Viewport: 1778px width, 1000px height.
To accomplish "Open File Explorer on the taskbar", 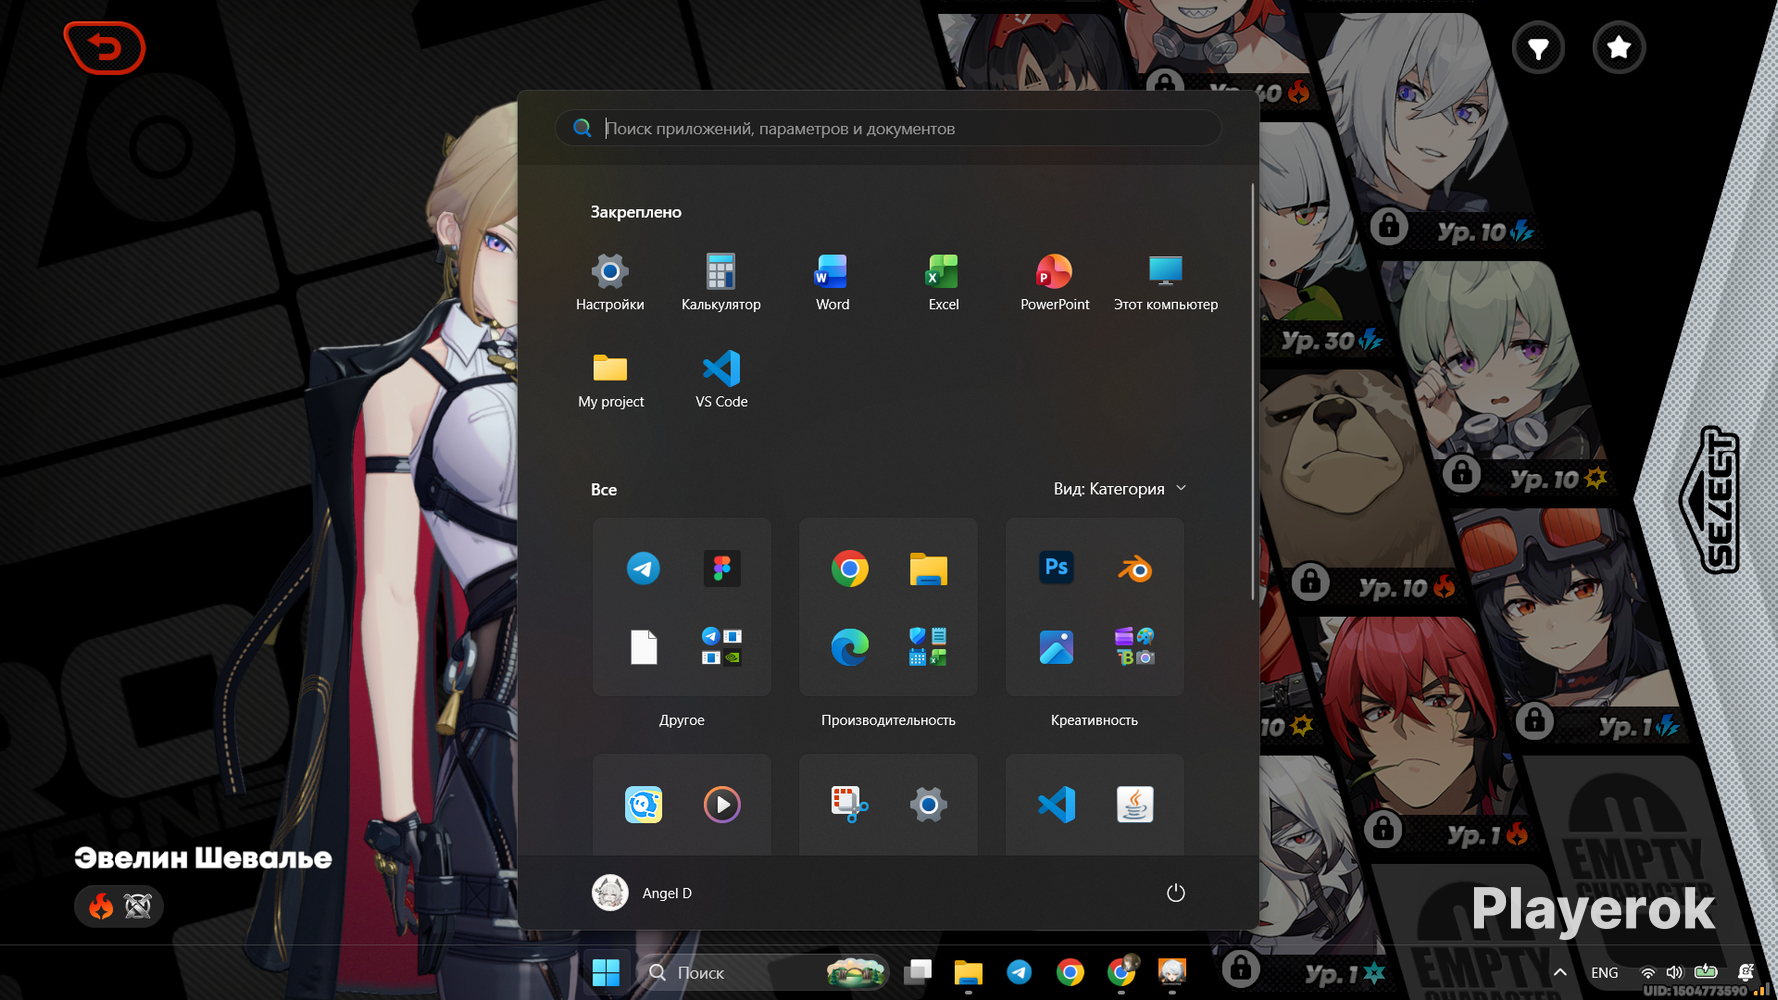I will 968,972.
